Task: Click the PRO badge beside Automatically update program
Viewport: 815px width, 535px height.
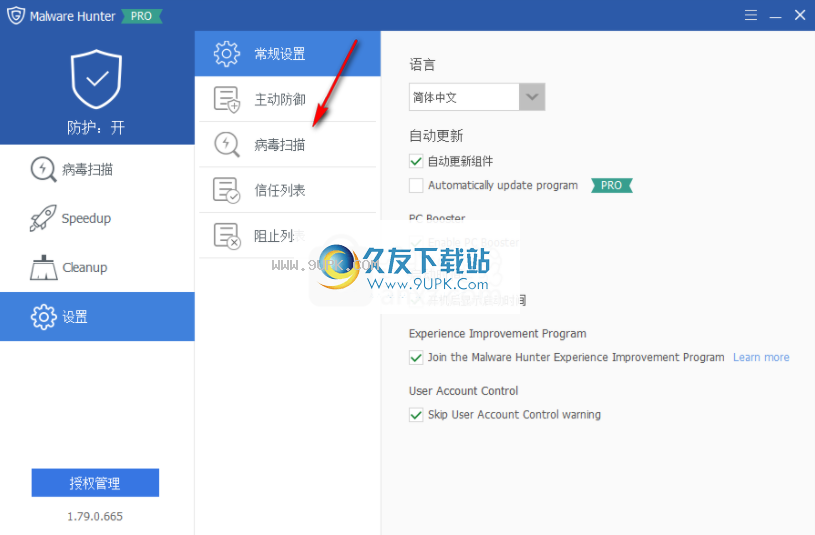Action: click(612, 186)
